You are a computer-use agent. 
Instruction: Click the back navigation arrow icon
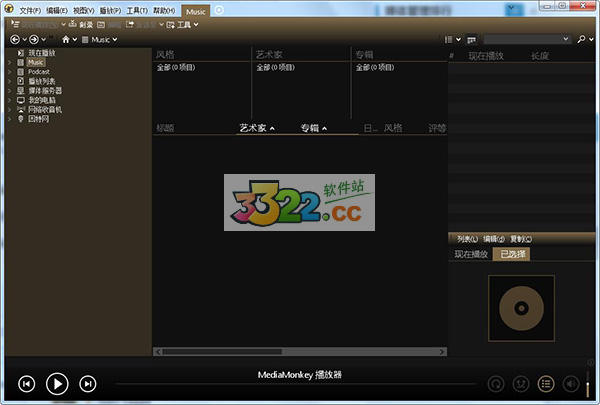tap(15, 39)
